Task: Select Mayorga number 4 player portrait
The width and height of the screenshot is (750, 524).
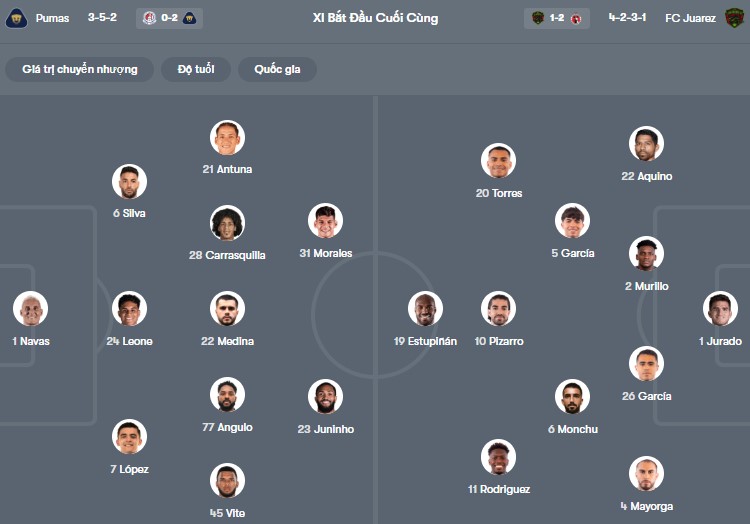Action: [x=647, y=474]
